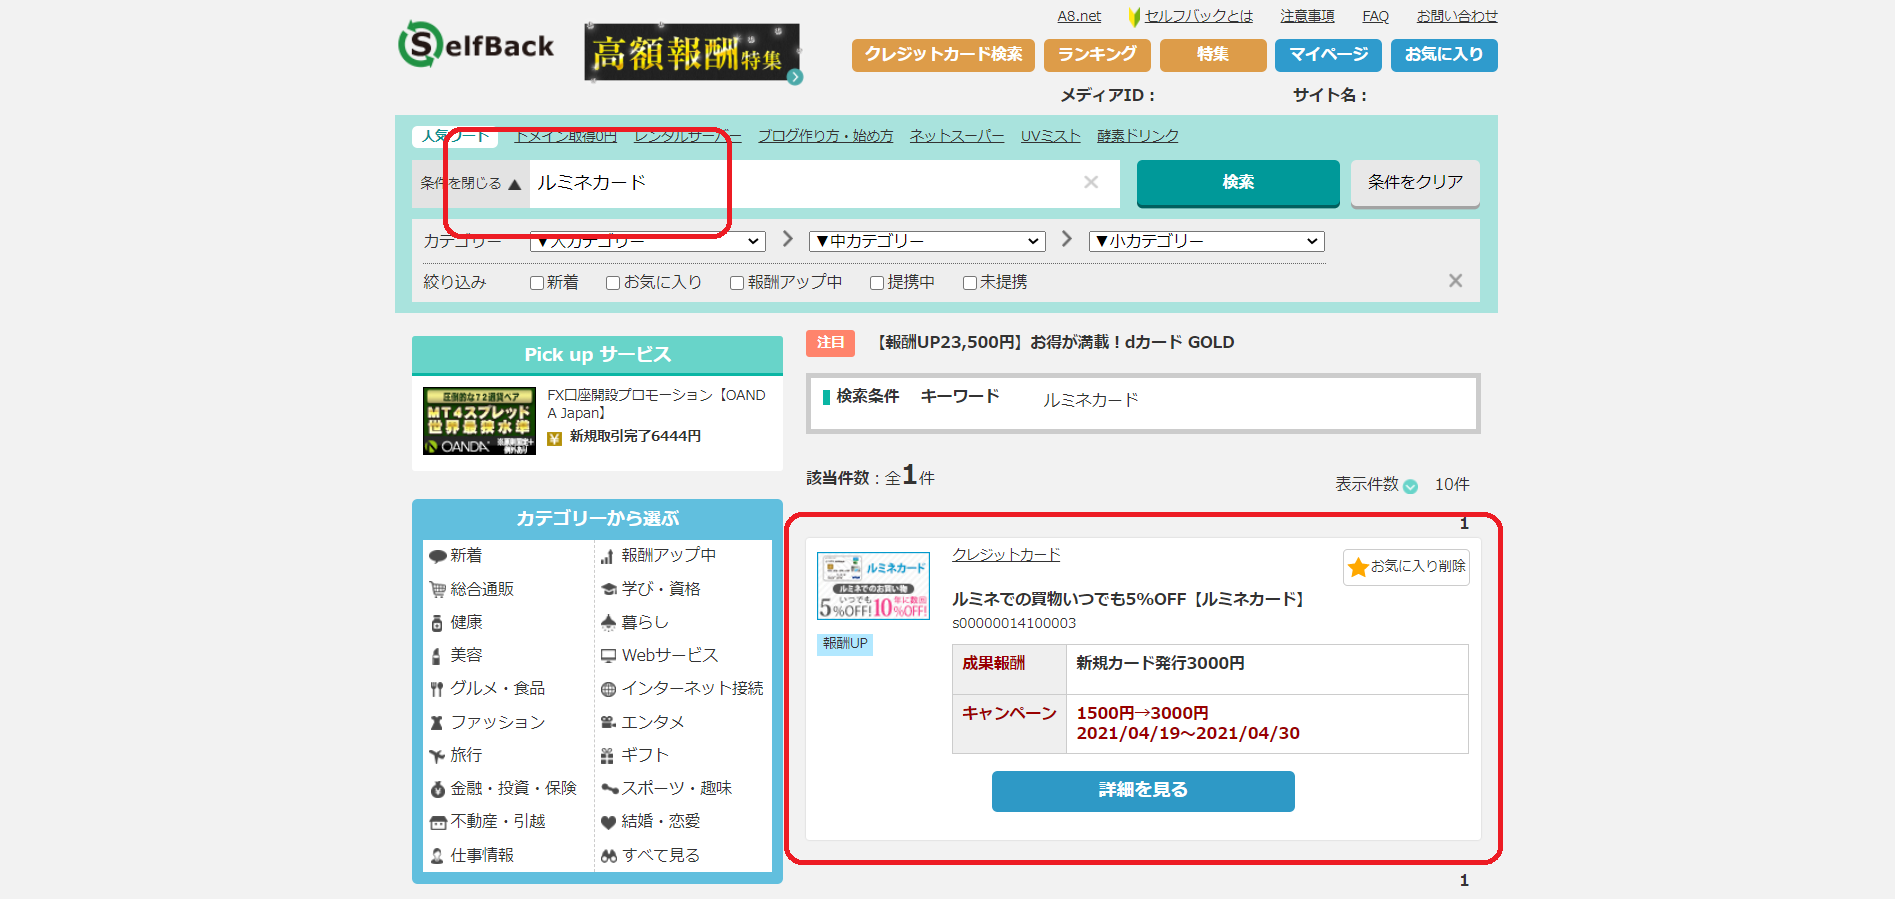Open the 特集 menu
This screenshot has height=899, width=1895.
(x=1213, y=54)
